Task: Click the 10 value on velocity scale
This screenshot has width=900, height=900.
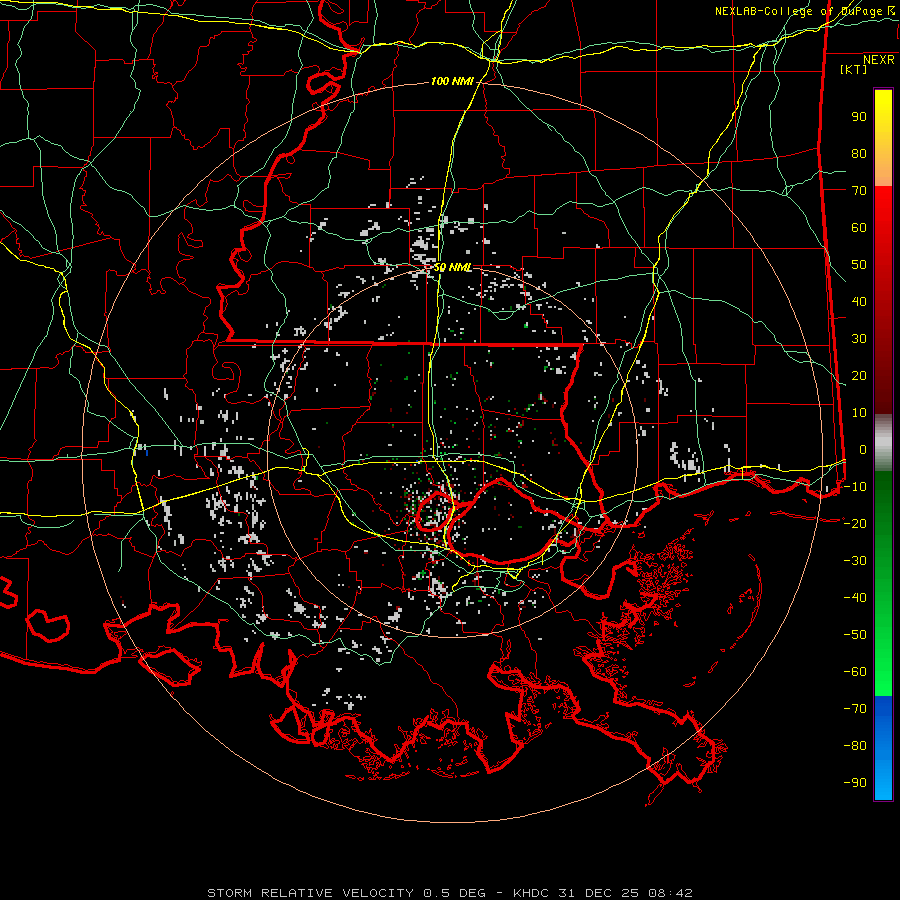Action: tap(859, 413)
